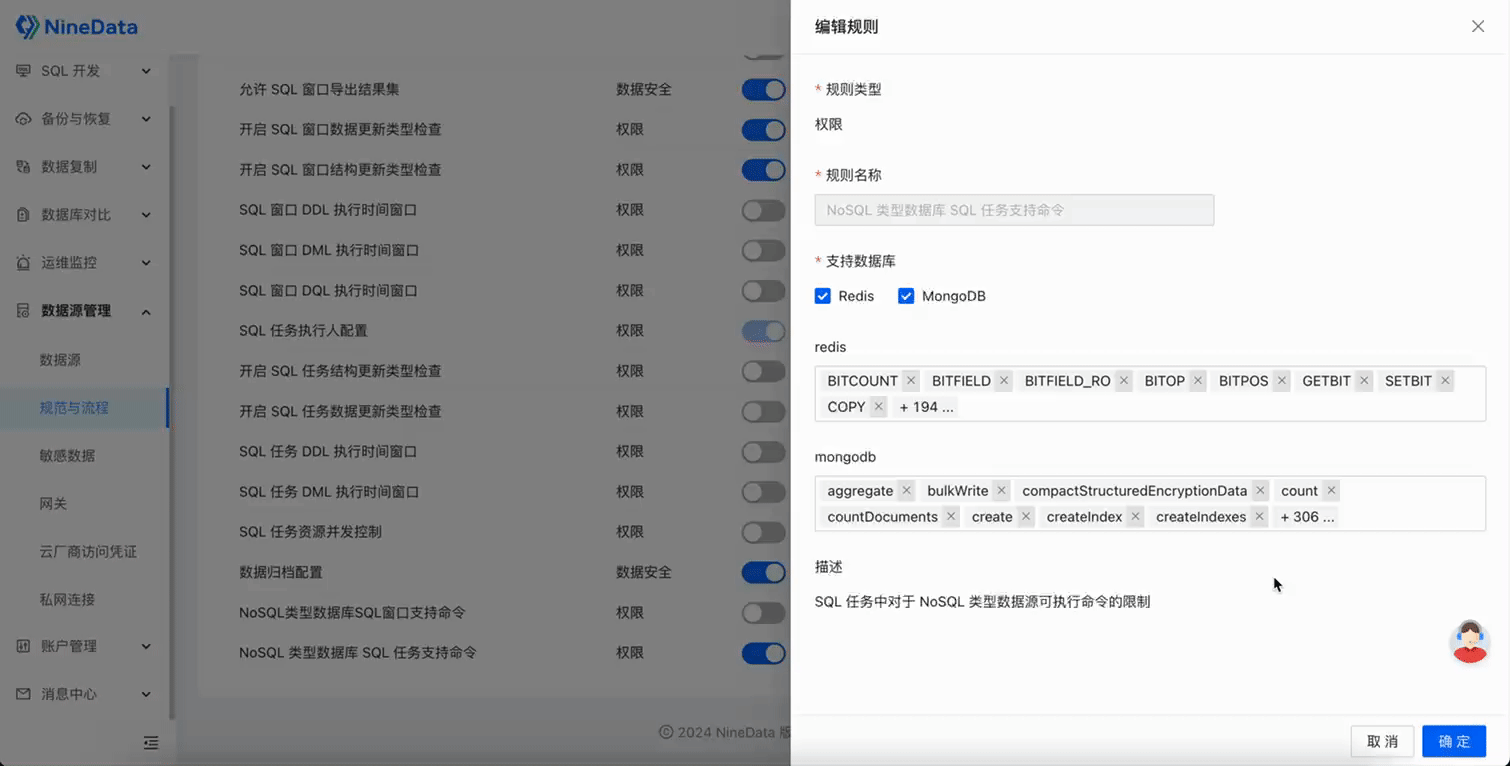Screen dimensions: 1510x766
Task: Uncheck the Redis checkbox
Action: [823, 296]
